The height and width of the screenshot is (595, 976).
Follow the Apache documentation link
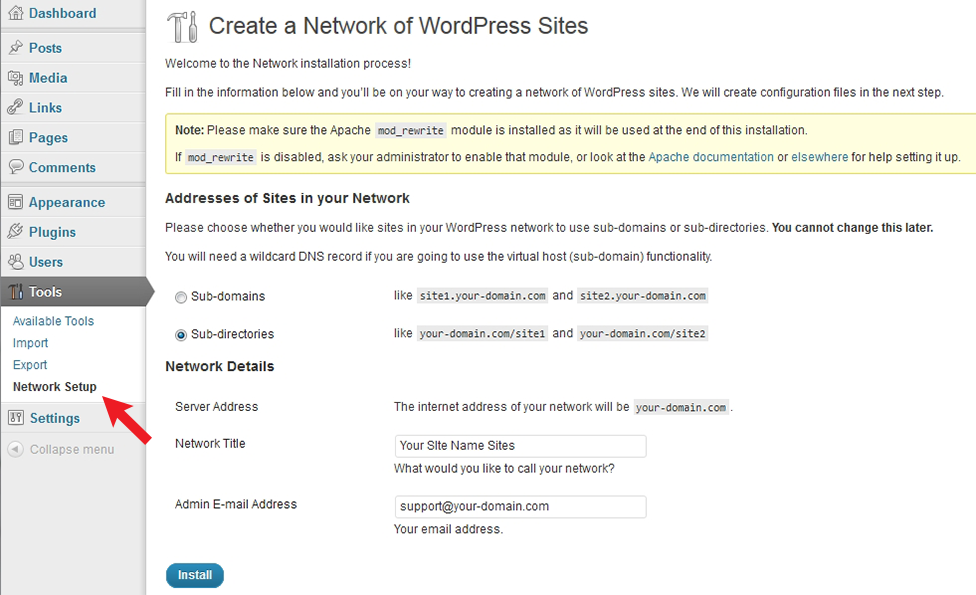click(711, 157)
